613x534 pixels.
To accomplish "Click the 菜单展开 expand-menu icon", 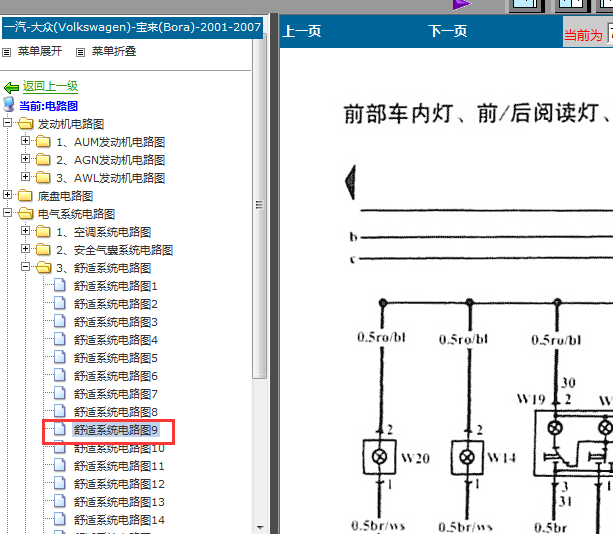I will point(7,52).
